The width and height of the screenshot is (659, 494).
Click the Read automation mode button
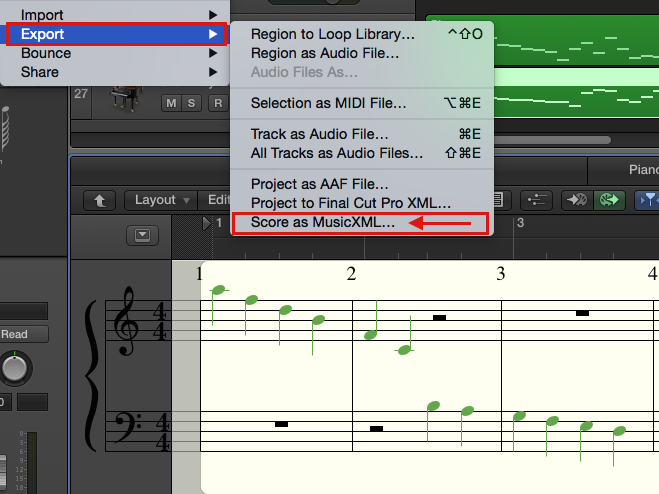coord(24,334)
